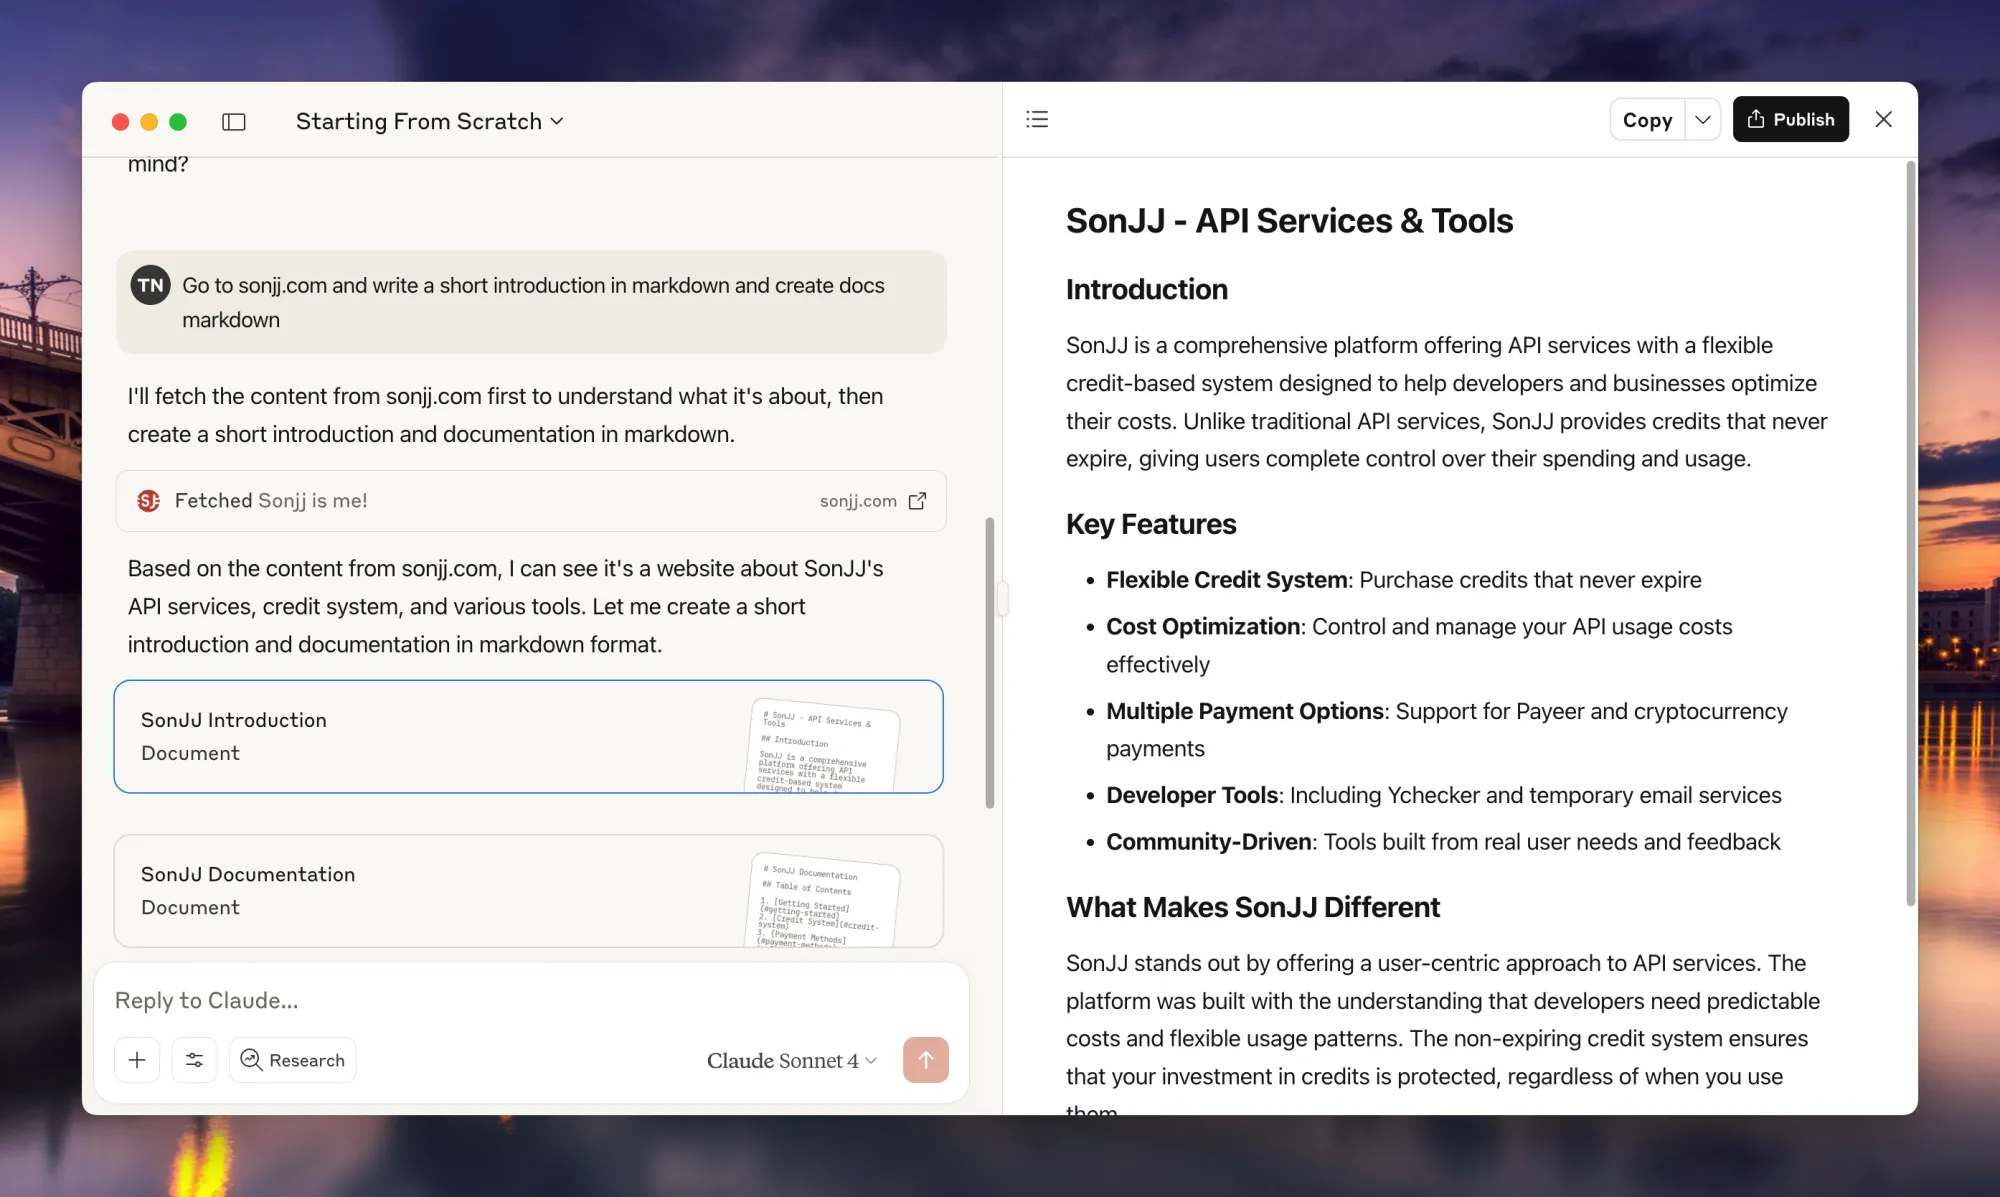2000x1197 pixels.
Task: Click the Developer Tools bullet
Action: click(1443, 795)
